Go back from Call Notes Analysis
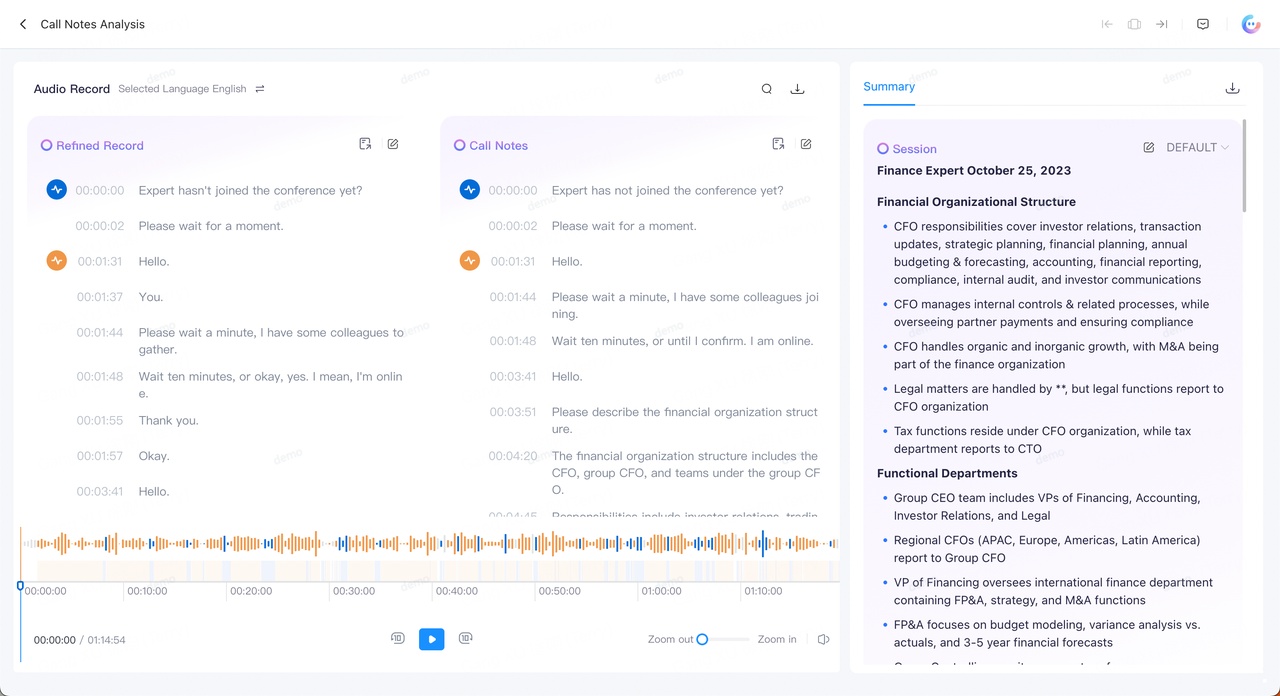The width and height of the screenshot is (1280, 696). pyautogui.click(x=23, y=24)
